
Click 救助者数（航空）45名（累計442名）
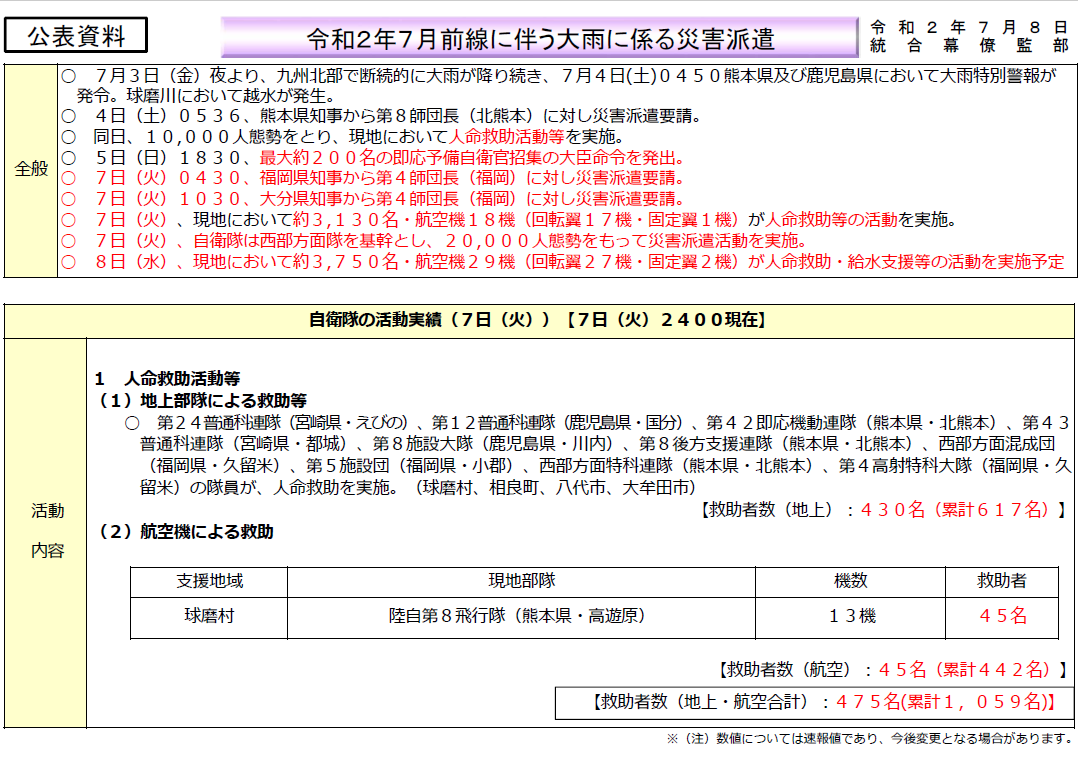(x=892, y=670)
